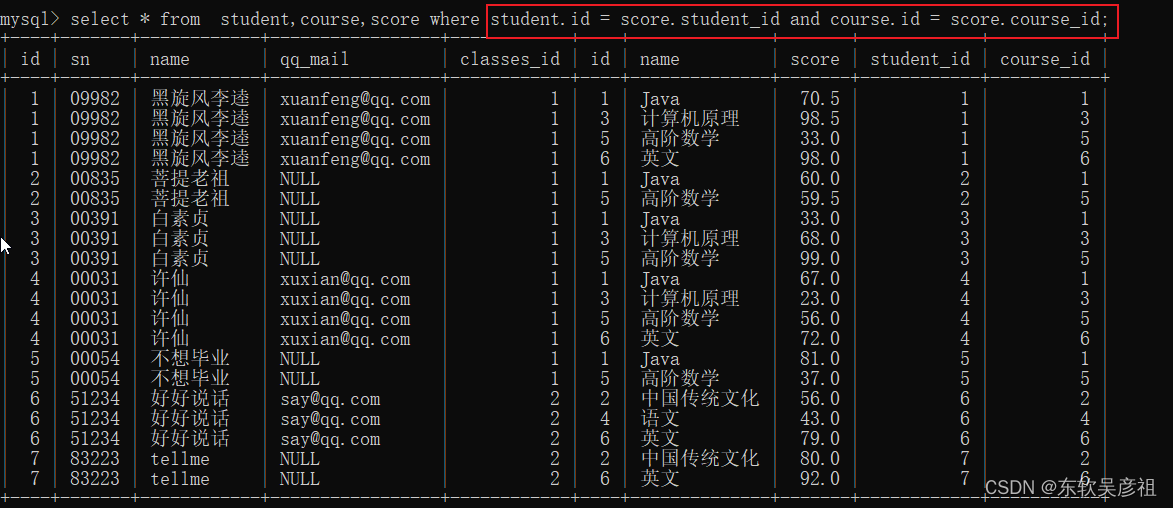This screenshot has height=508, width=1173.
Task: Click 'Java' in the row scoring 70.5
Action: pos(660,99)
